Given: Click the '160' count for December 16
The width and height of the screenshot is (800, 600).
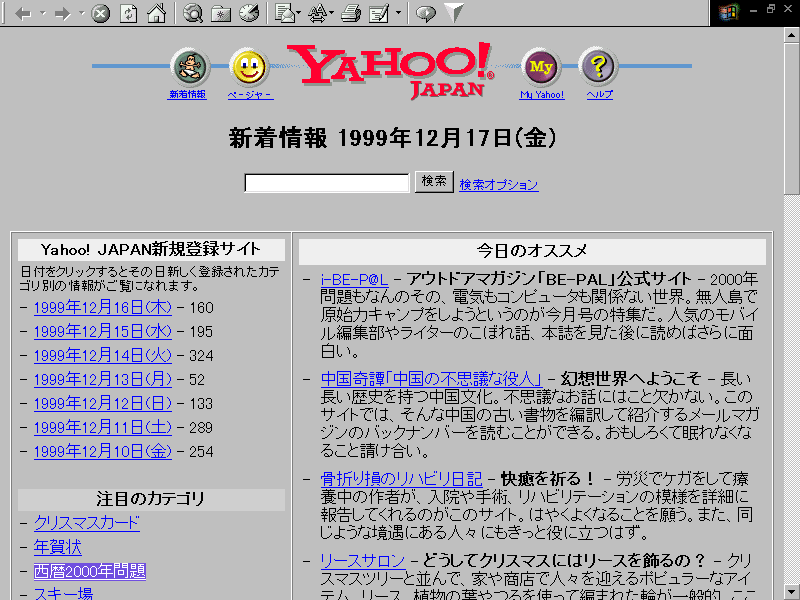Looking at the screenshot, I should coord(202,308).
